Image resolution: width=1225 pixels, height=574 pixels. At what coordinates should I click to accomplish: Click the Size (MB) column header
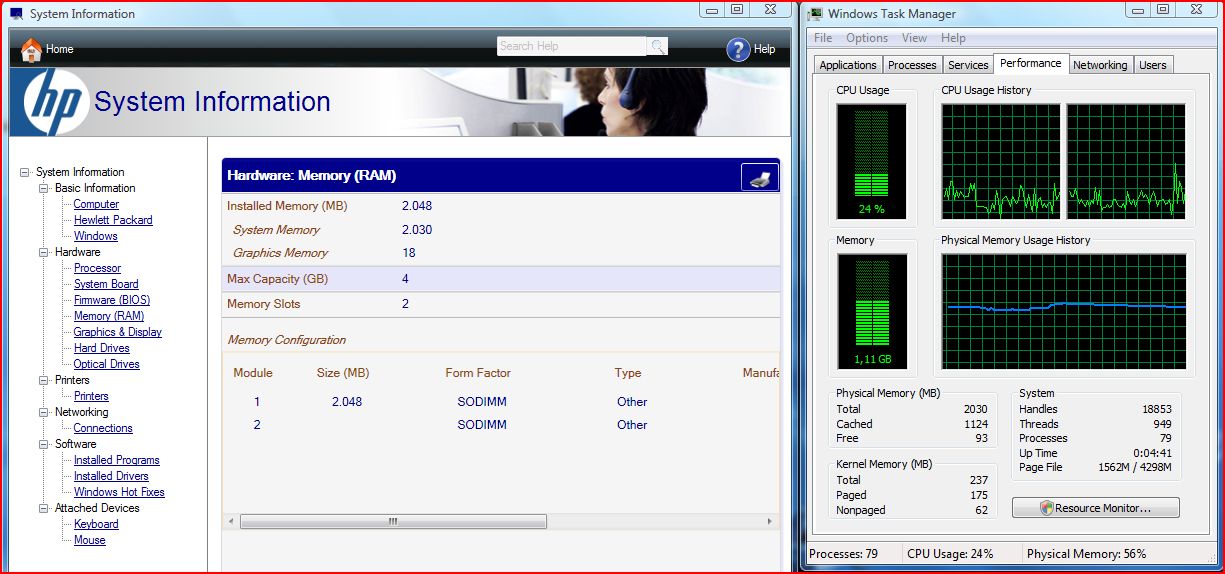tap(344, 373)
